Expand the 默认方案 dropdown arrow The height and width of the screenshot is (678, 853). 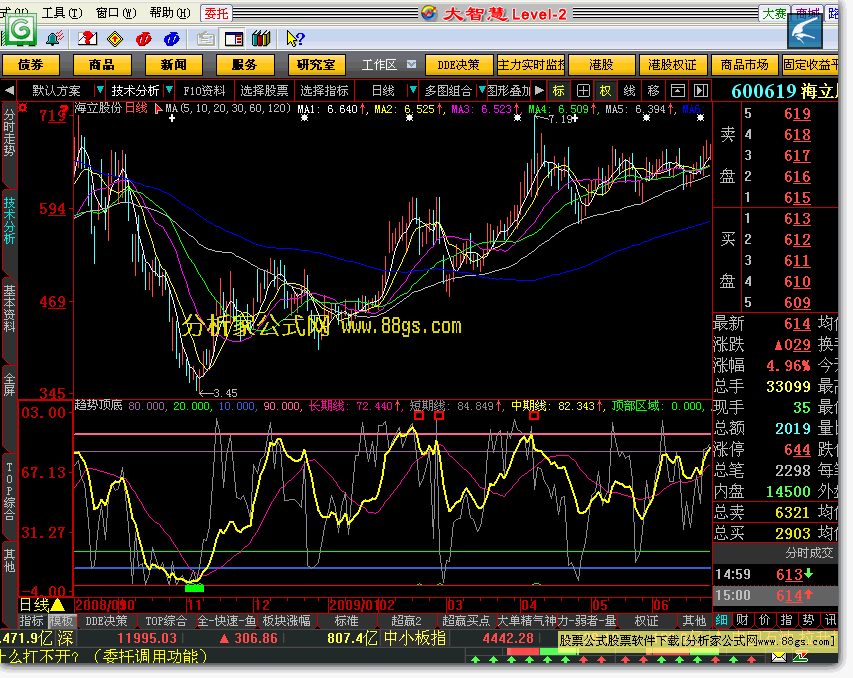pos(99,90)
